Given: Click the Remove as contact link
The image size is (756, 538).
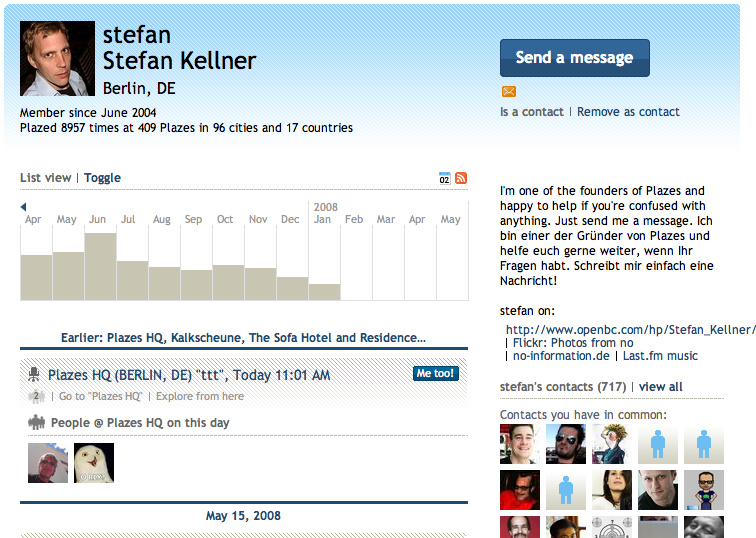Looking at the screenshot, I should pyautogui.click(x=628, y=112).
